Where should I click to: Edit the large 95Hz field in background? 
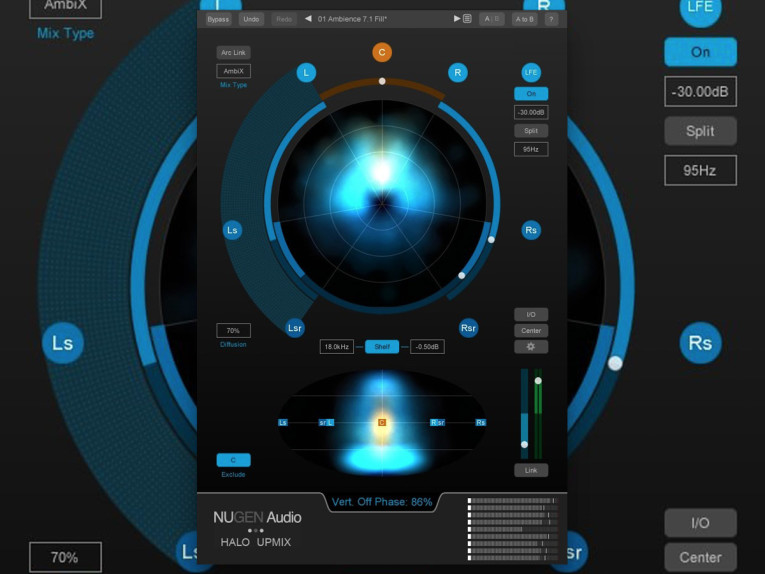700,170
